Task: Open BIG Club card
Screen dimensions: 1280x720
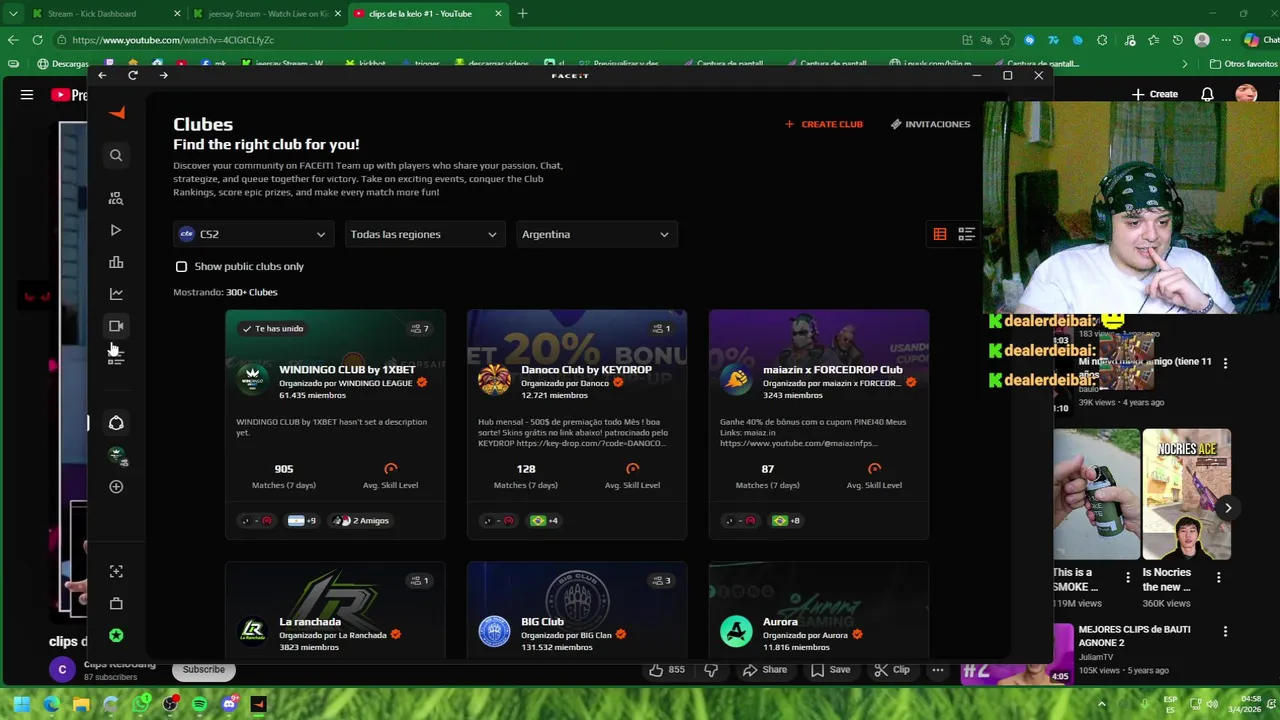Action: [577, 610]
